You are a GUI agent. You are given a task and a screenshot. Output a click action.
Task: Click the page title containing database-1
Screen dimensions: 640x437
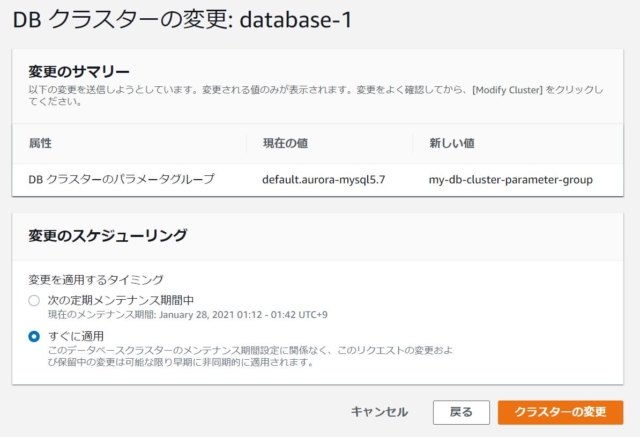click(182, 20)
